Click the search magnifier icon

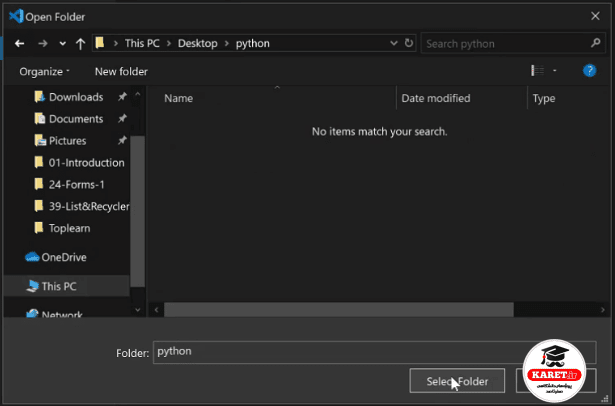(595, 43)
